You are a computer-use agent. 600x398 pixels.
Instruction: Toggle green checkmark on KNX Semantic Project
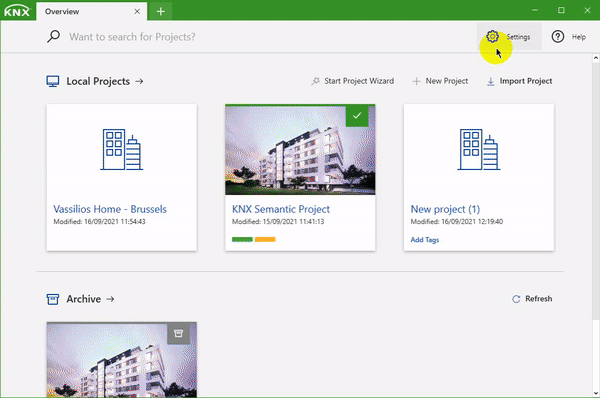(x=357, y=115)
